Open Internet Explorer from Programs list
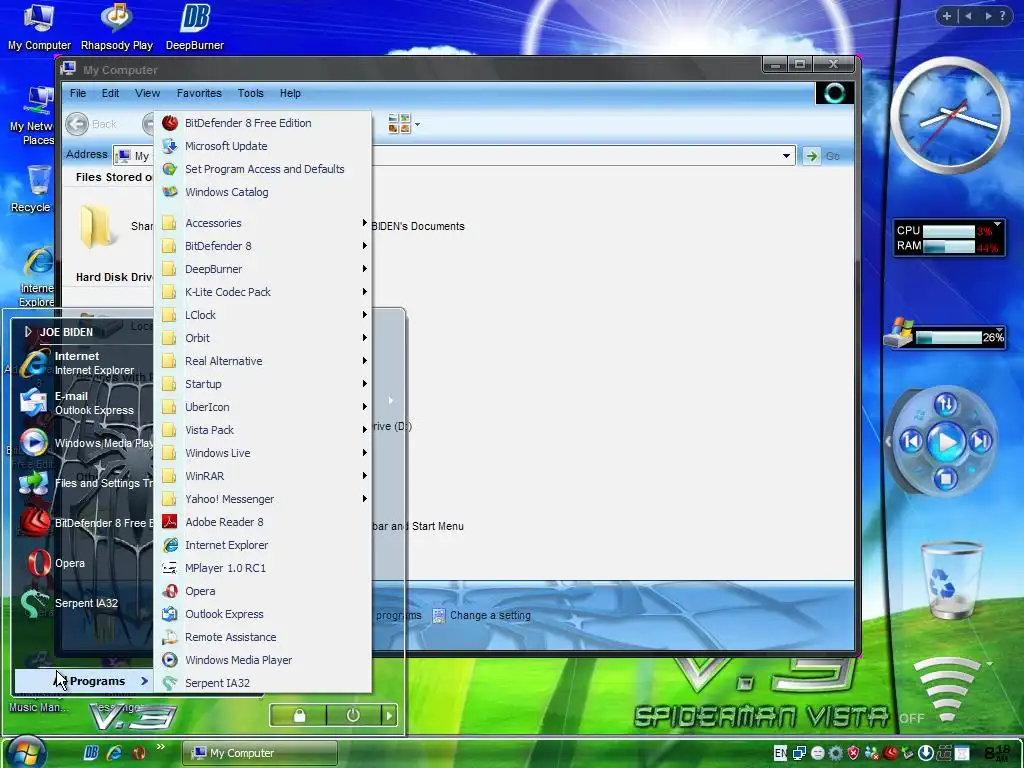 tap(263, 545)
